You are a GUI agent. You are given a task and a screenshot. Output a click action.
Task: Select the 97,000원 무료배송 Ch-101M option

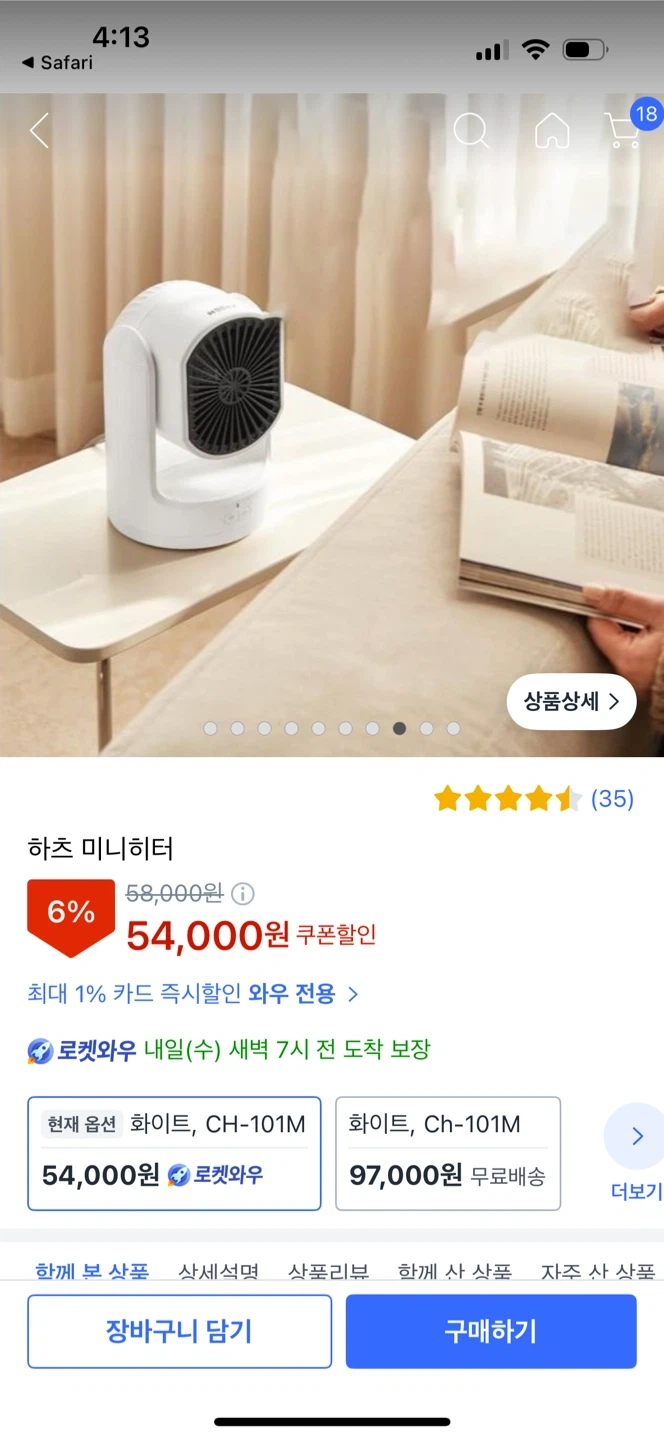click(x=448, y=1153)
